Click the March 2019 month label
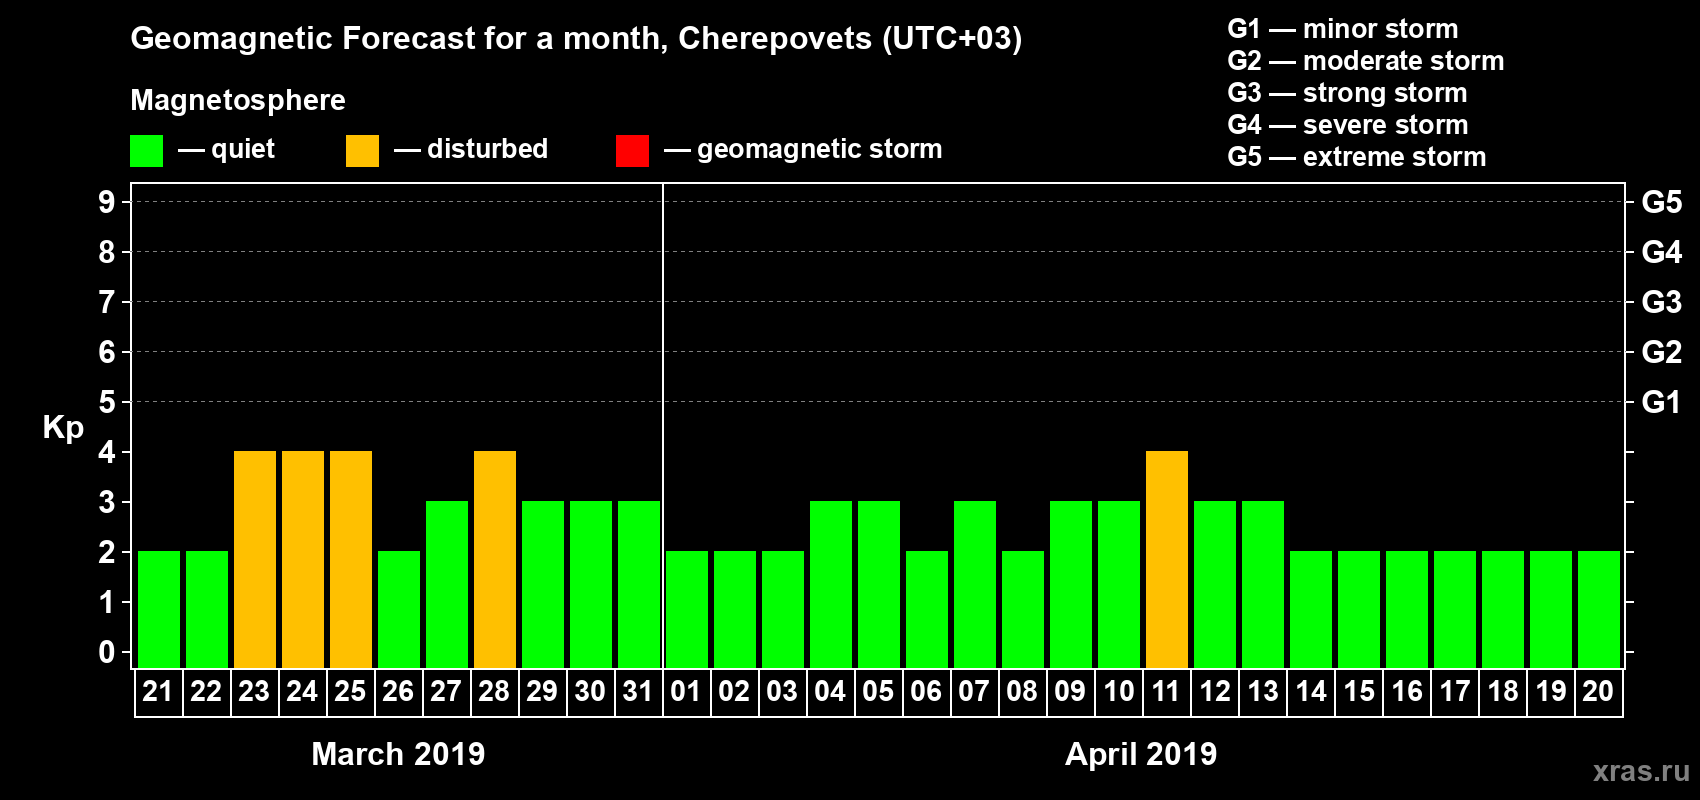This screenshot has height=800, width=1700. pos(398,754)
